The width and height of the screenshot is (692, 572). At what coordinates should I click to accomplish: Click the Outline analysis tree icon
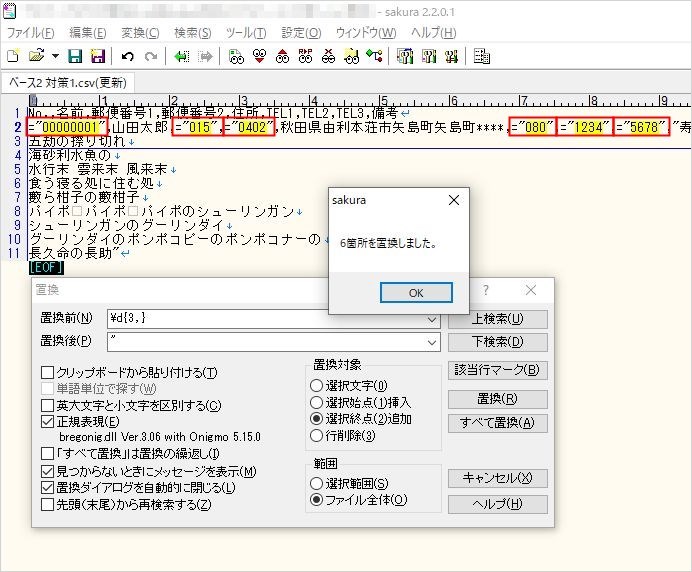374,56
